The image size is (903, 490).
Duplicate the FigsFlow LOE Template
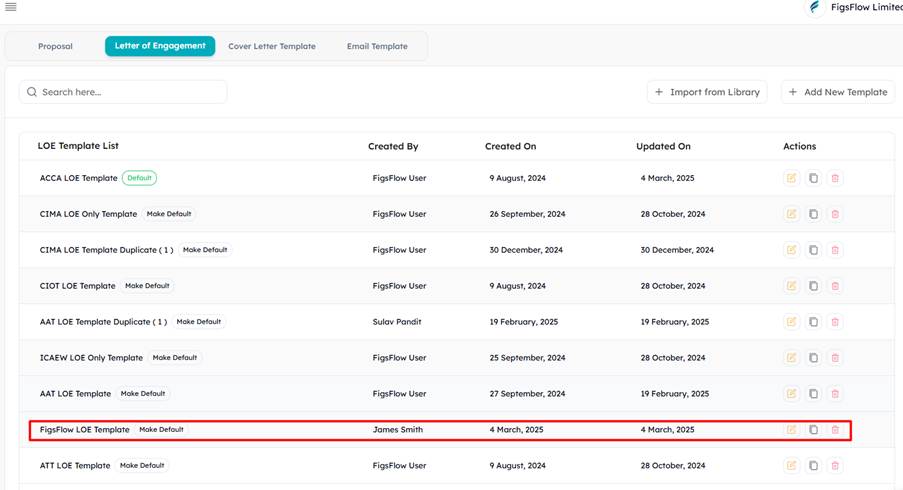pos(813,430)
